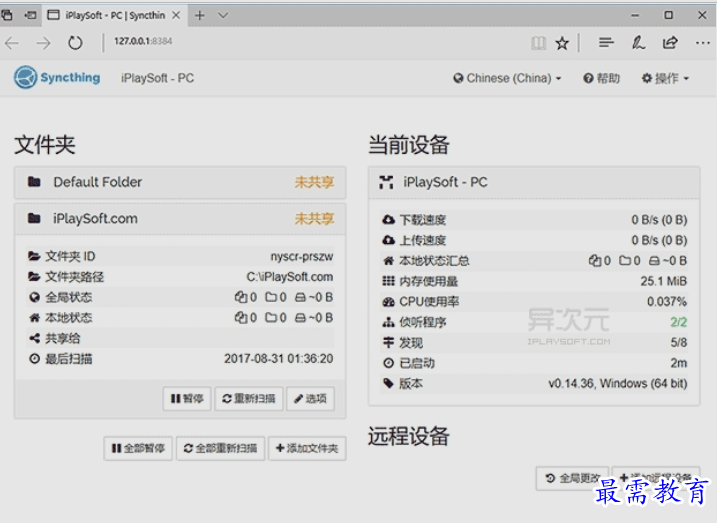This screenshot has height=523, width=717.
Task: Open the tab preview chevron dropdown
Action: (223, 15)
